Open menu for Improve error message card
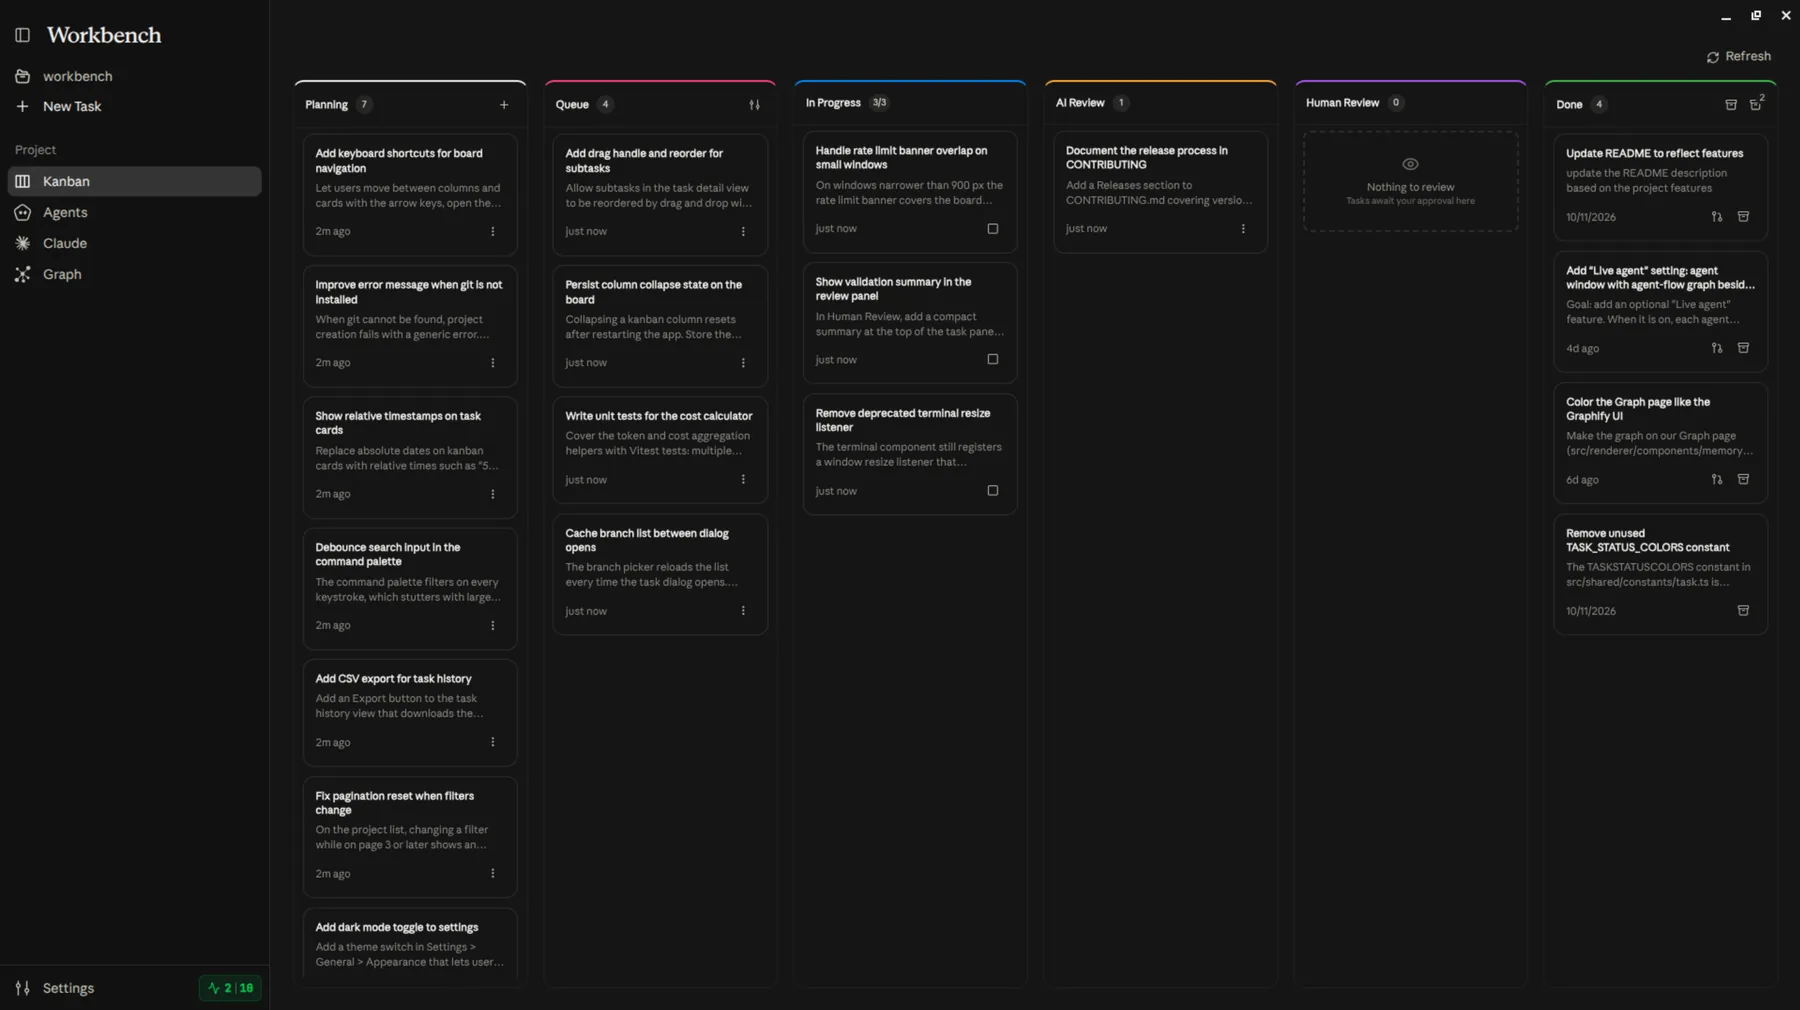 click(493, 363)
